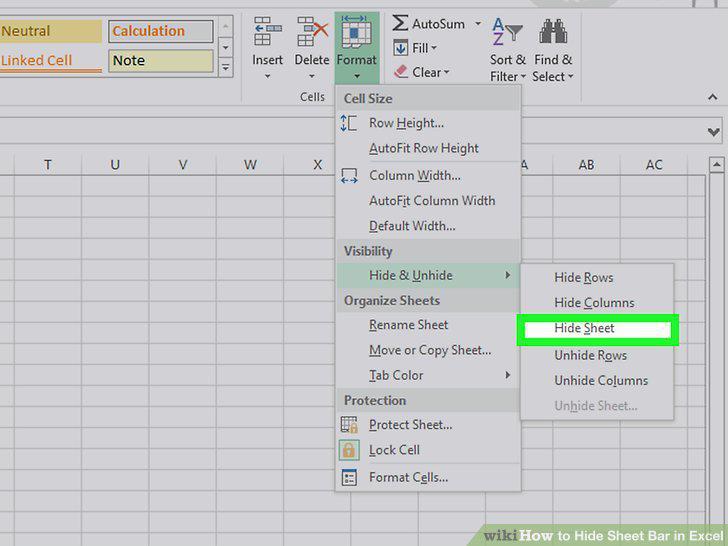Apply the Calculation cell style
The height and width of the screenshot is (546, 728).
pos(161,31)
